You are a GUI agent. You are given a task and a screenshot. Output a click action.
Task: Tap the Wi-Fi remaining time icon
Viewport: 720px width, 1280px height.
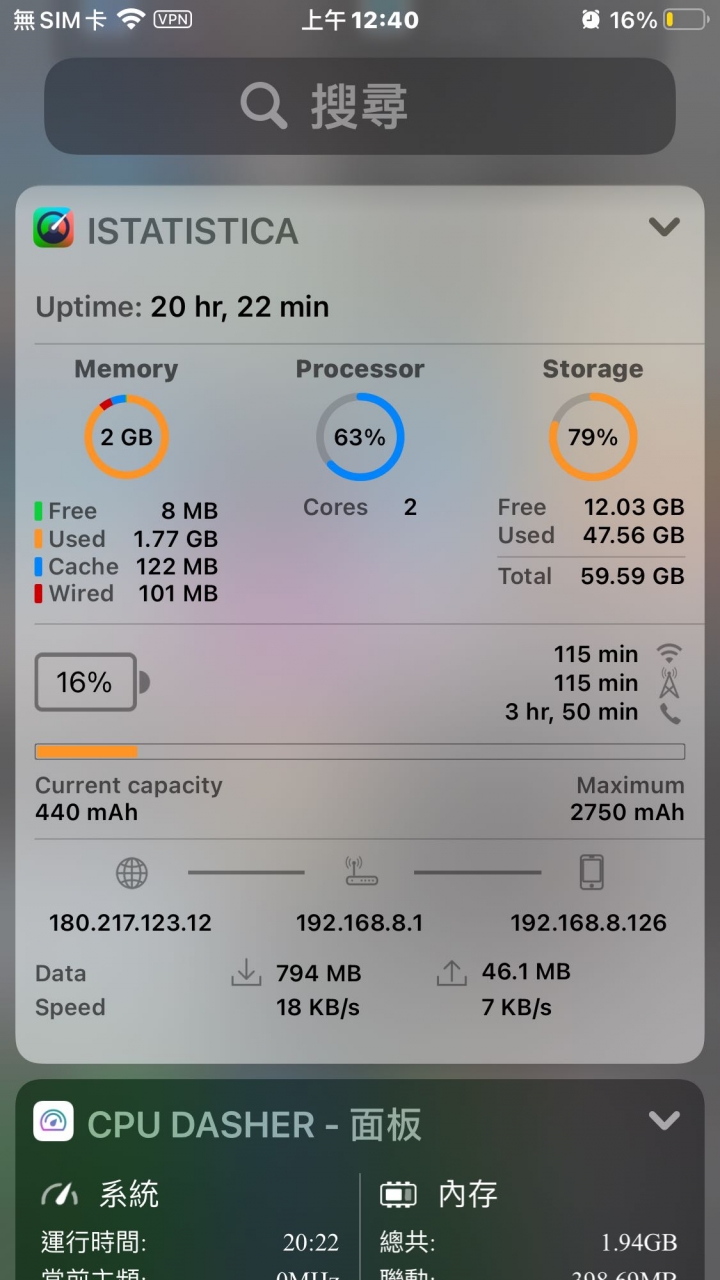(x=669, y=653)
